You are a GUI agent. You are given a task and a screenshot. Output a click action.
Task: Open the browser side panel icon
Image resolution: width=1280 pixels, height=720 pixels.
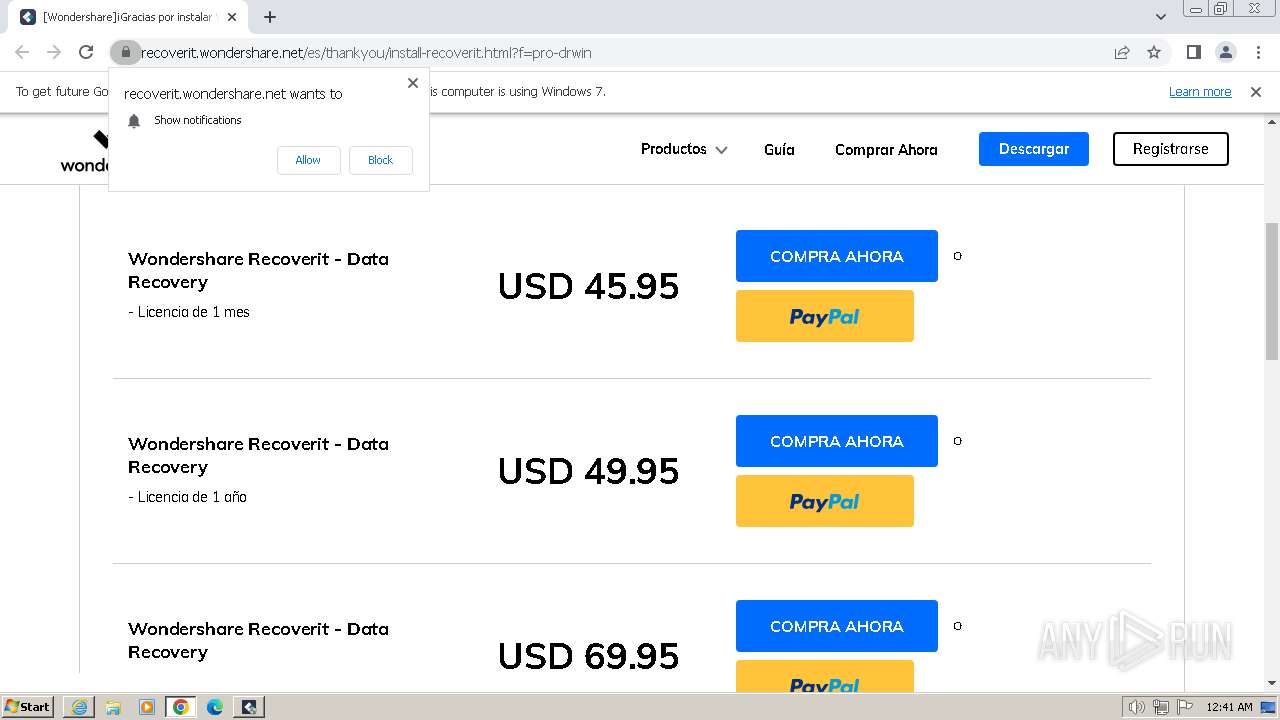(x=1193, y=52)
